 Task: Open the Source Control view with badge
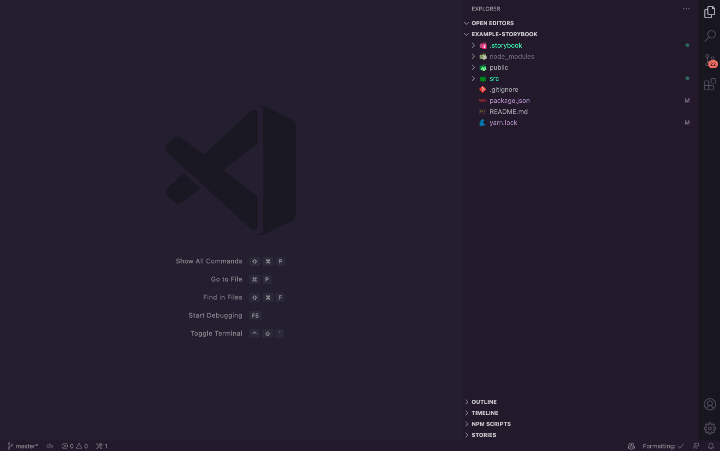[x=710, y=61]
